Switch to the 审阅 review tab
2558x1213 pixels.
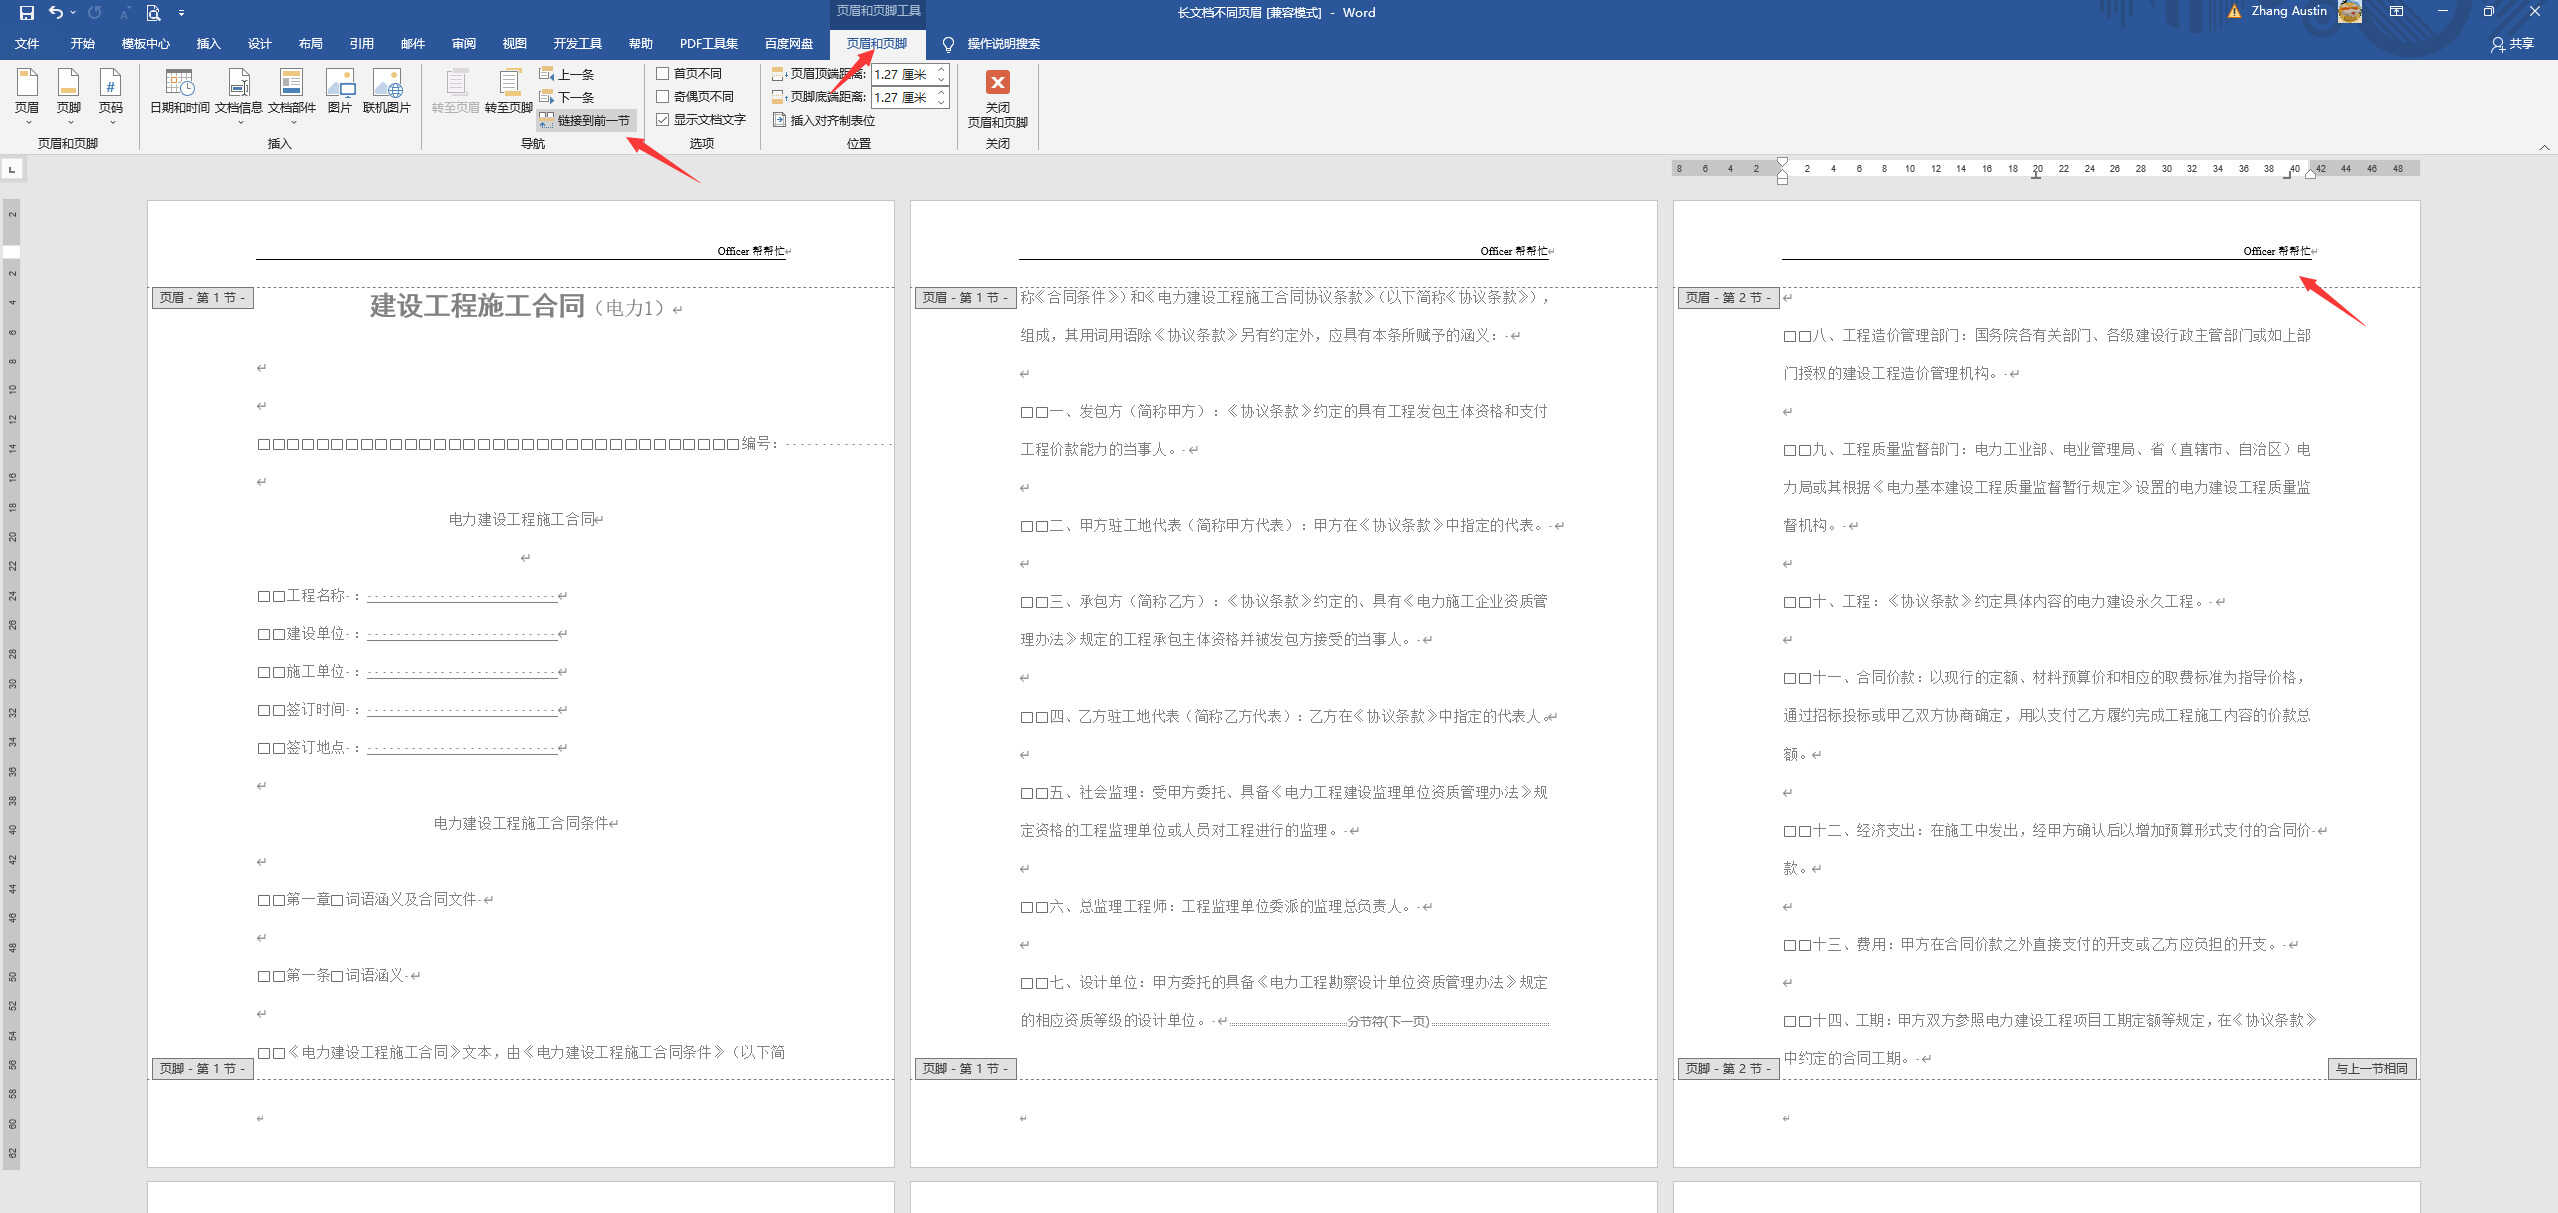(463, 44)
